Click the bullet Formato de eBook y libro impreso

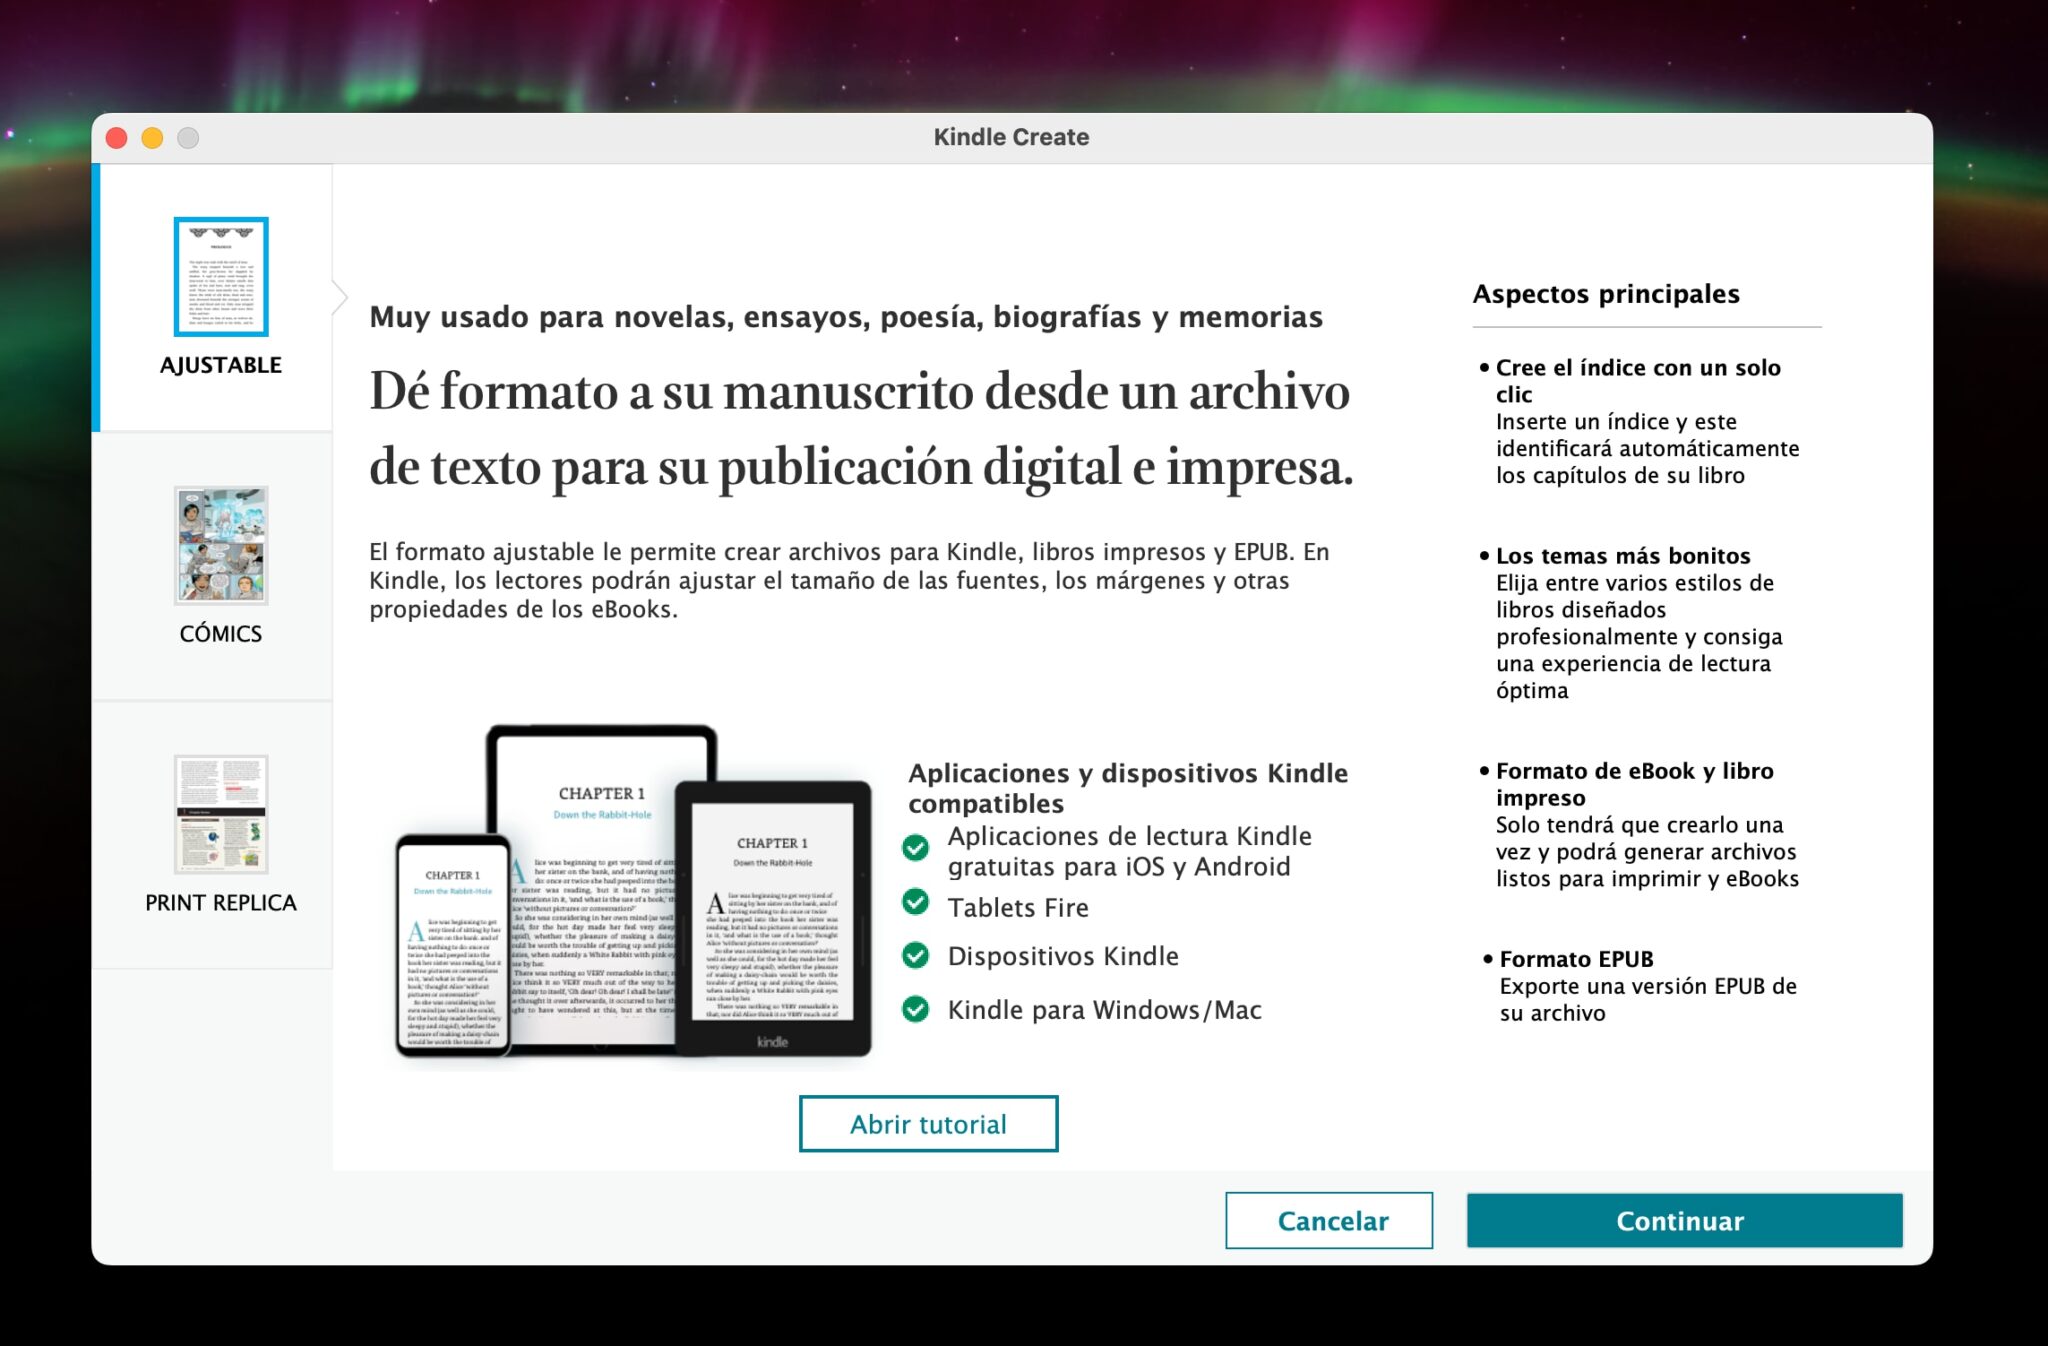1633,785
